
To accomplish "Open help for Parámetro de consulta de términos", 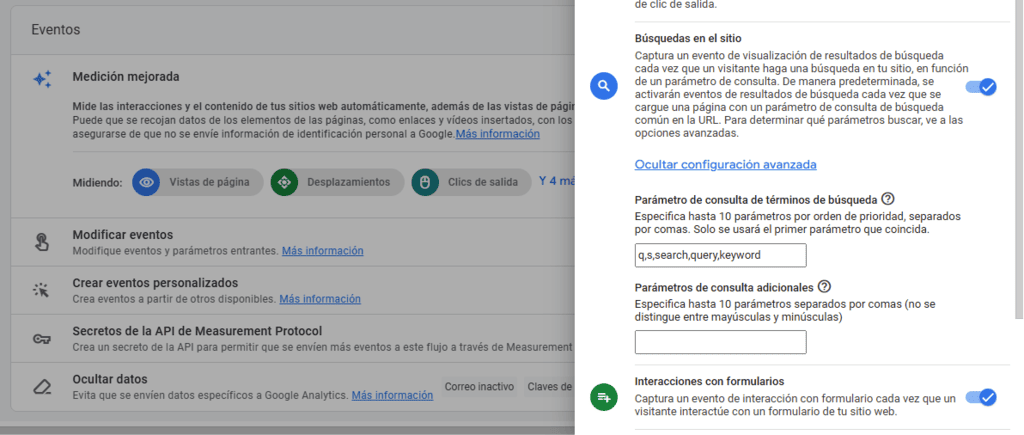I will point(888,198).
